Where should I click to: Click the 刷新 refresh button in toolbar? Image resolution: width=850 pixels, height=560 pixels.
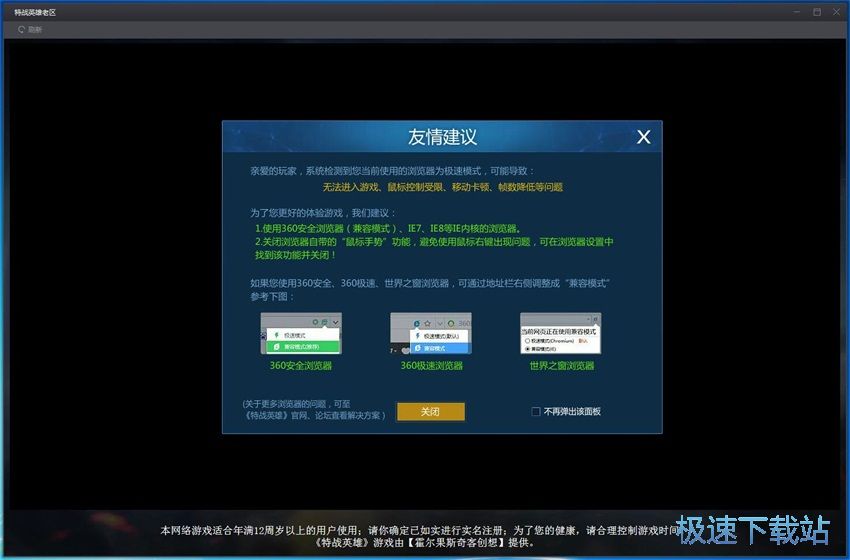pos(30,29)
